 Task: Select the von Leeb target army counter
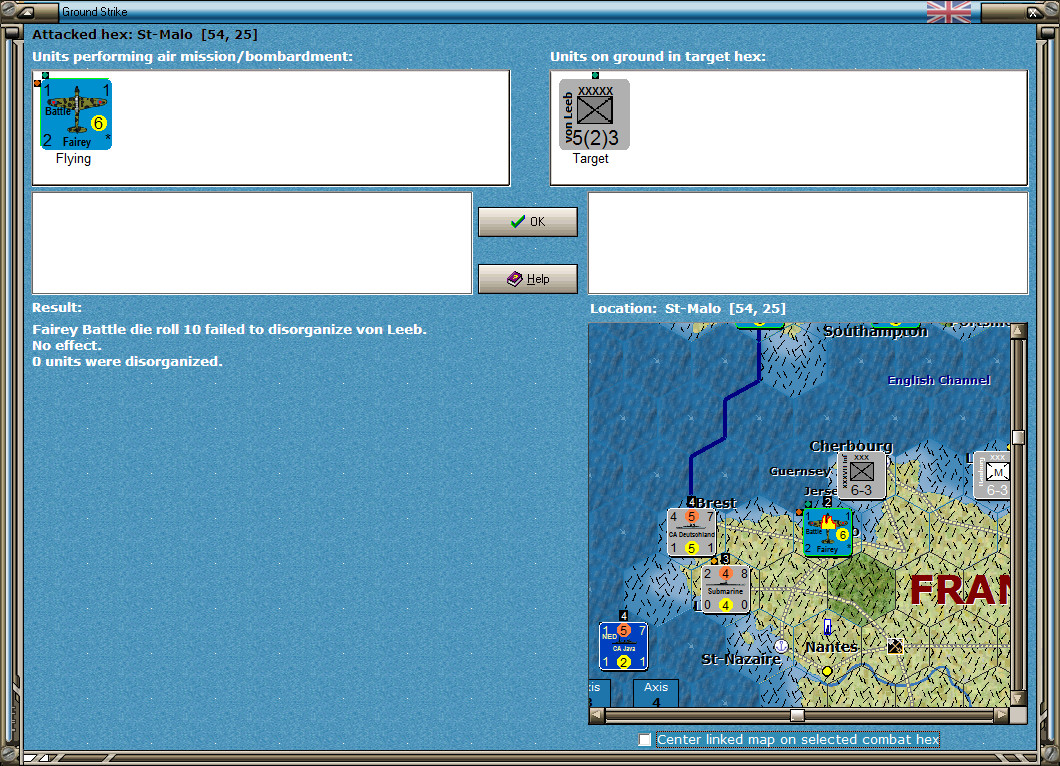[594, 114]
